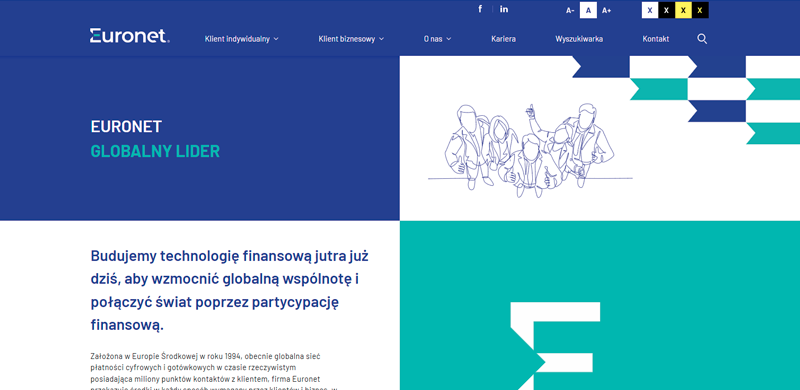800x390 pixels.
Task: Decrease font size with A- button
Action: (570, 10)
